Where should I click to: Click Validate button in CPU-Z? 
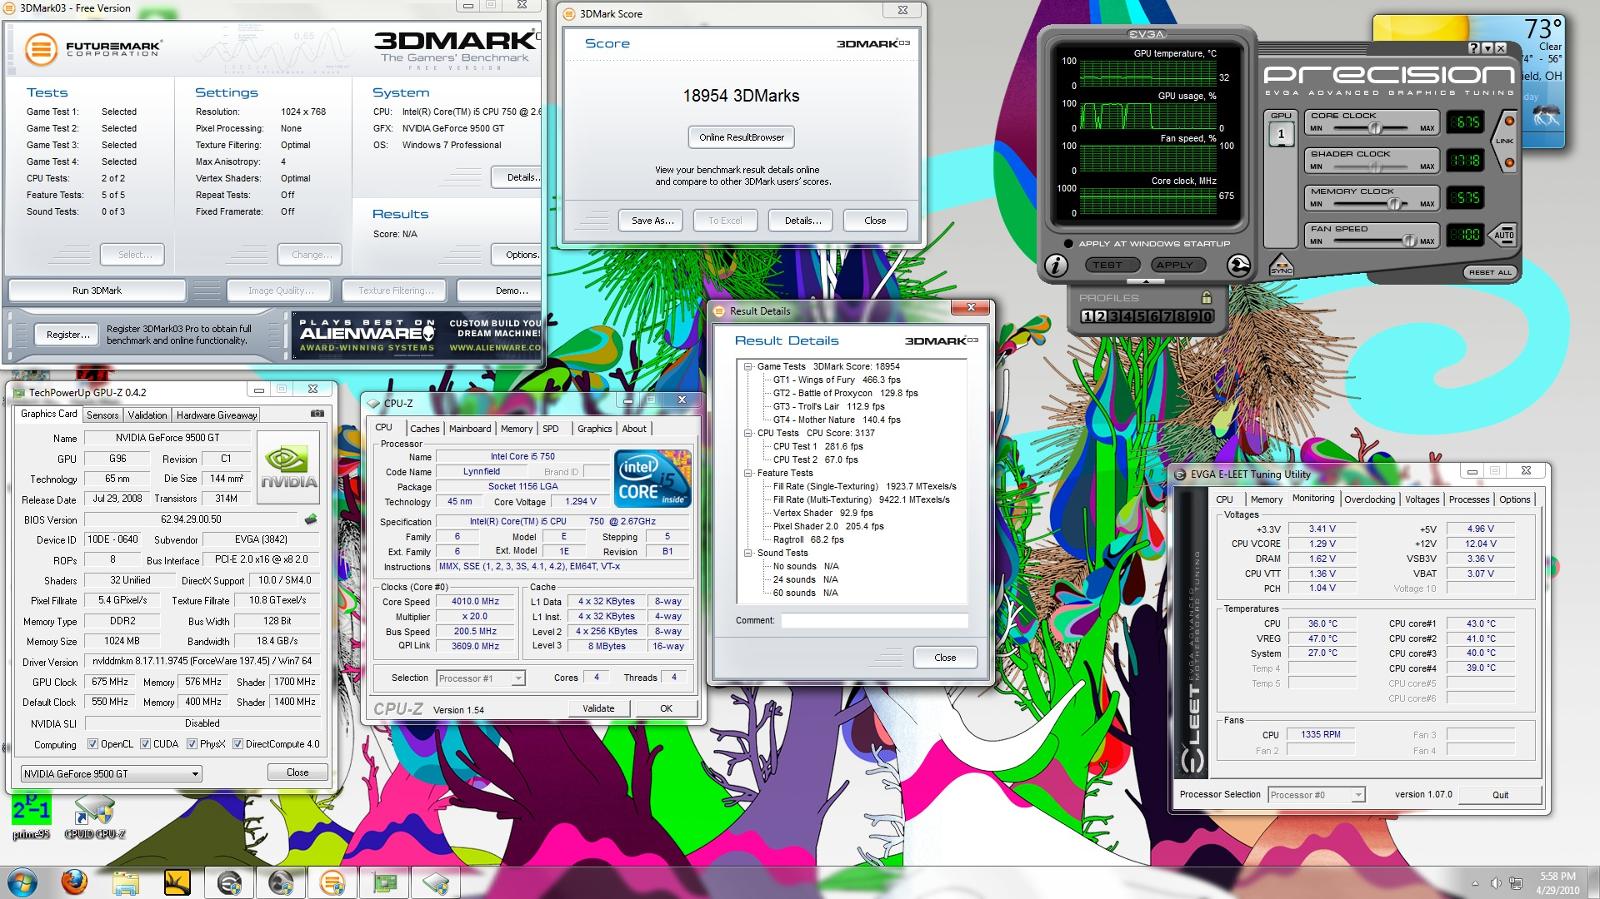[x=598, y=708]
